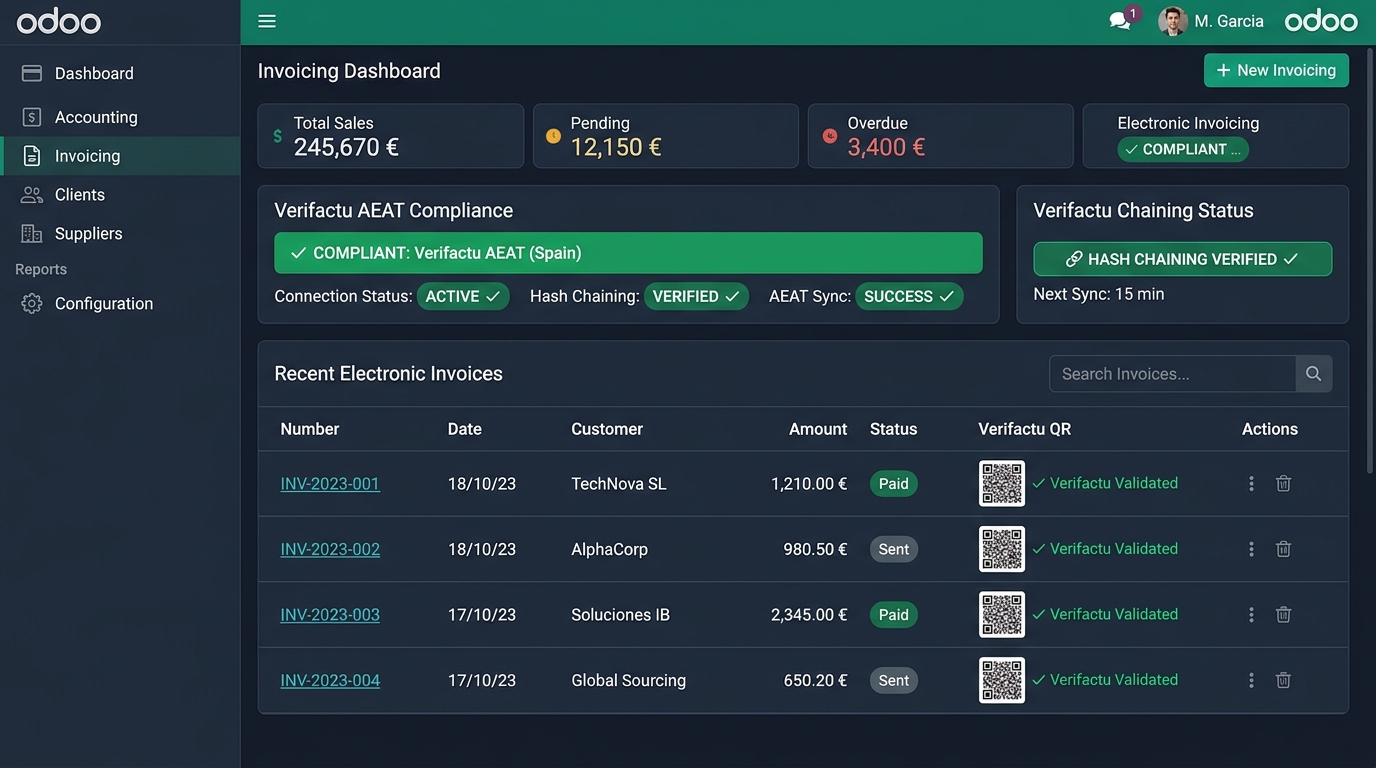
Task: Open invoice link INV-2023-002
Action: [330, 549]
